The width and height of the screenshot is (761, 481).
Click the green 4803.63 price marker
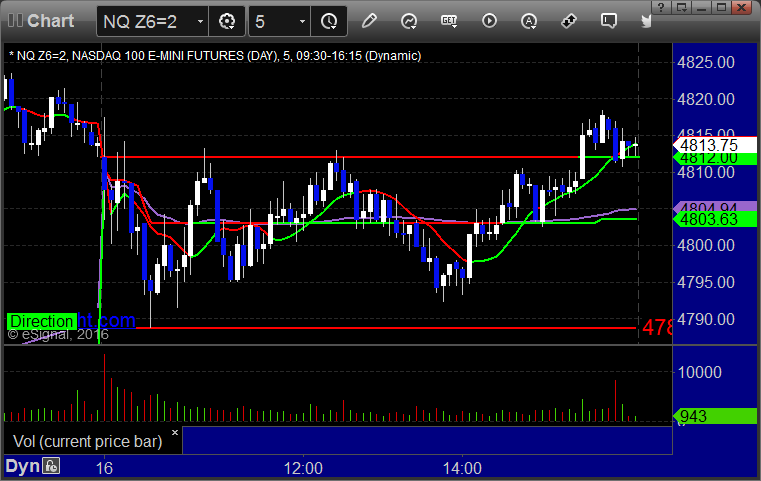click(x=714, y=219)
